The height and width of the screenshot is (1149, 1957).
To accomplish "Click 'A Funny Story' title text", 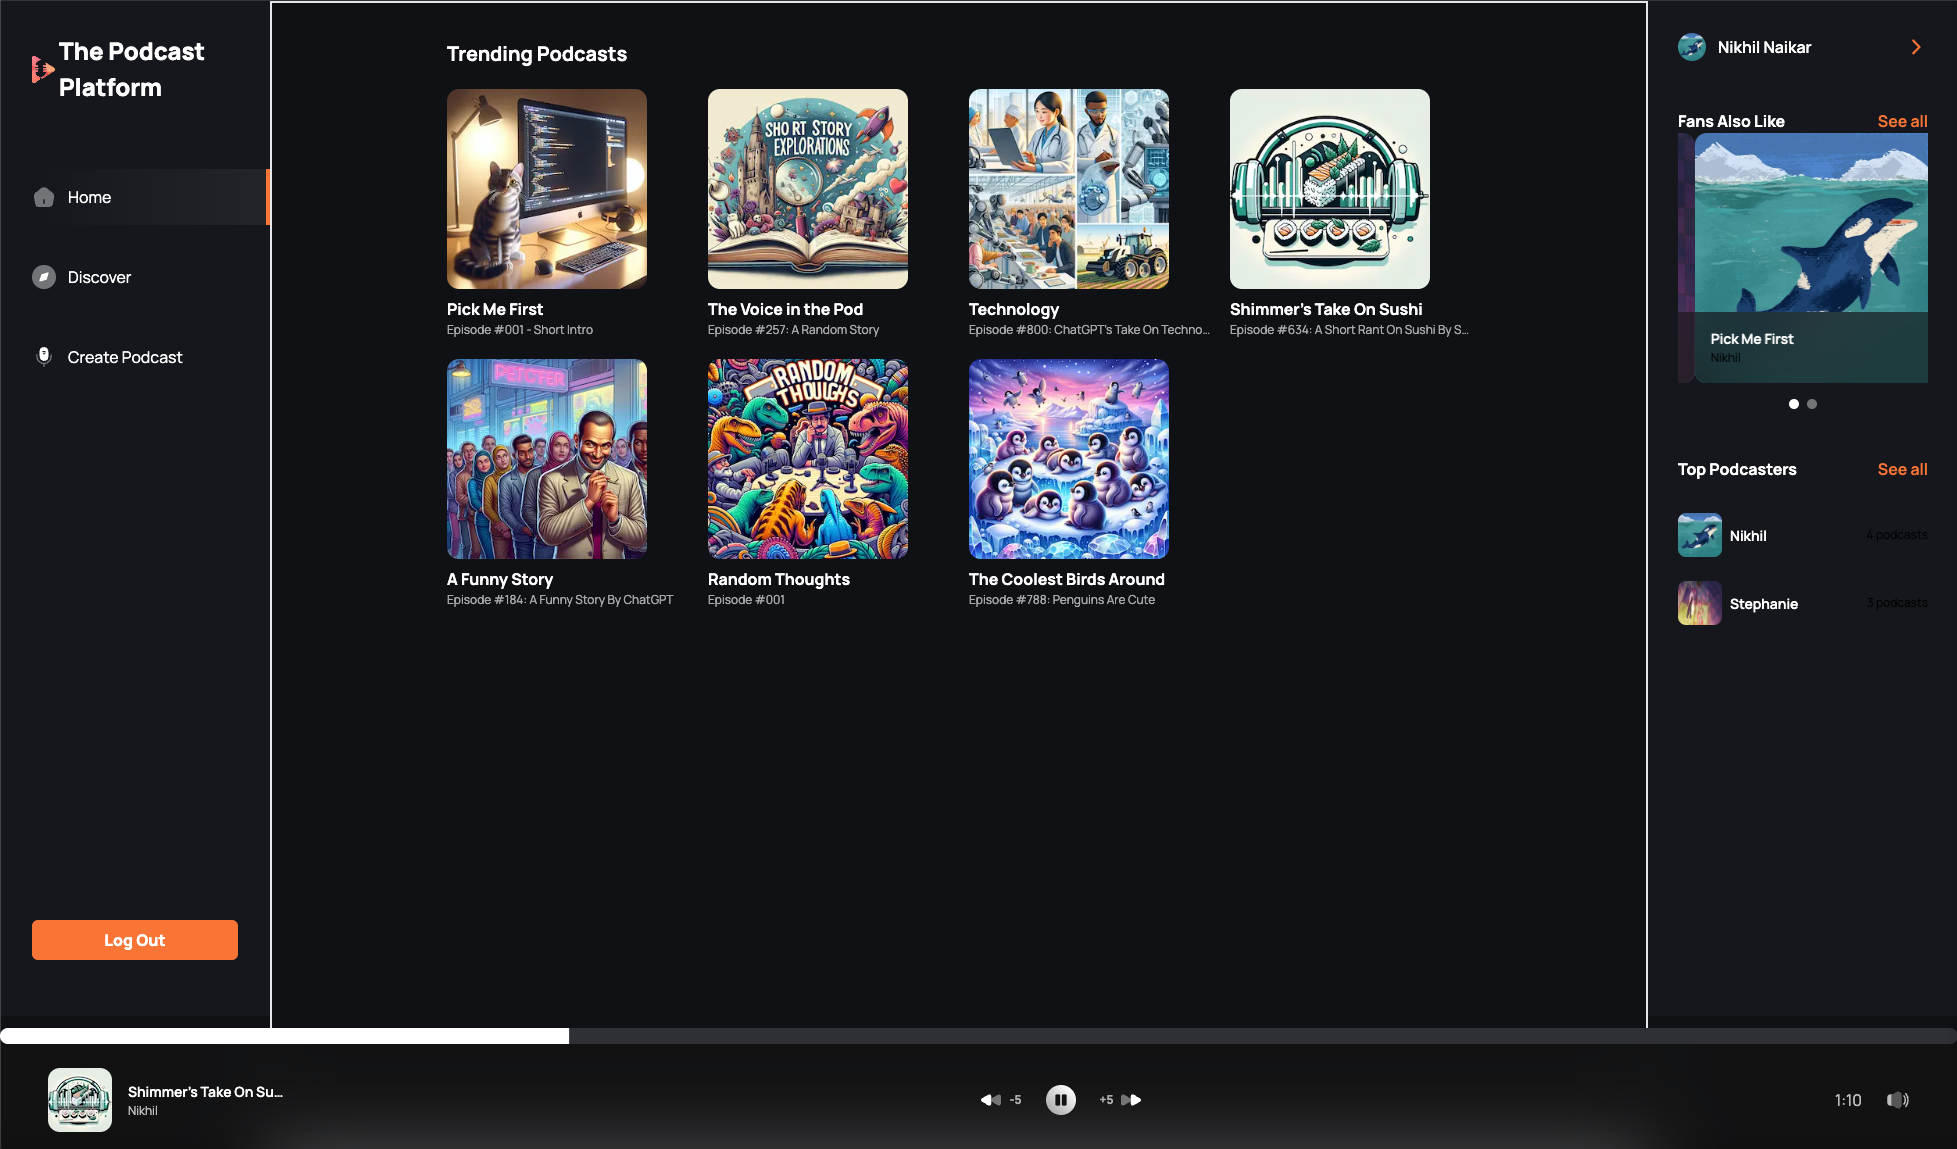I will (x=500, y=580).
